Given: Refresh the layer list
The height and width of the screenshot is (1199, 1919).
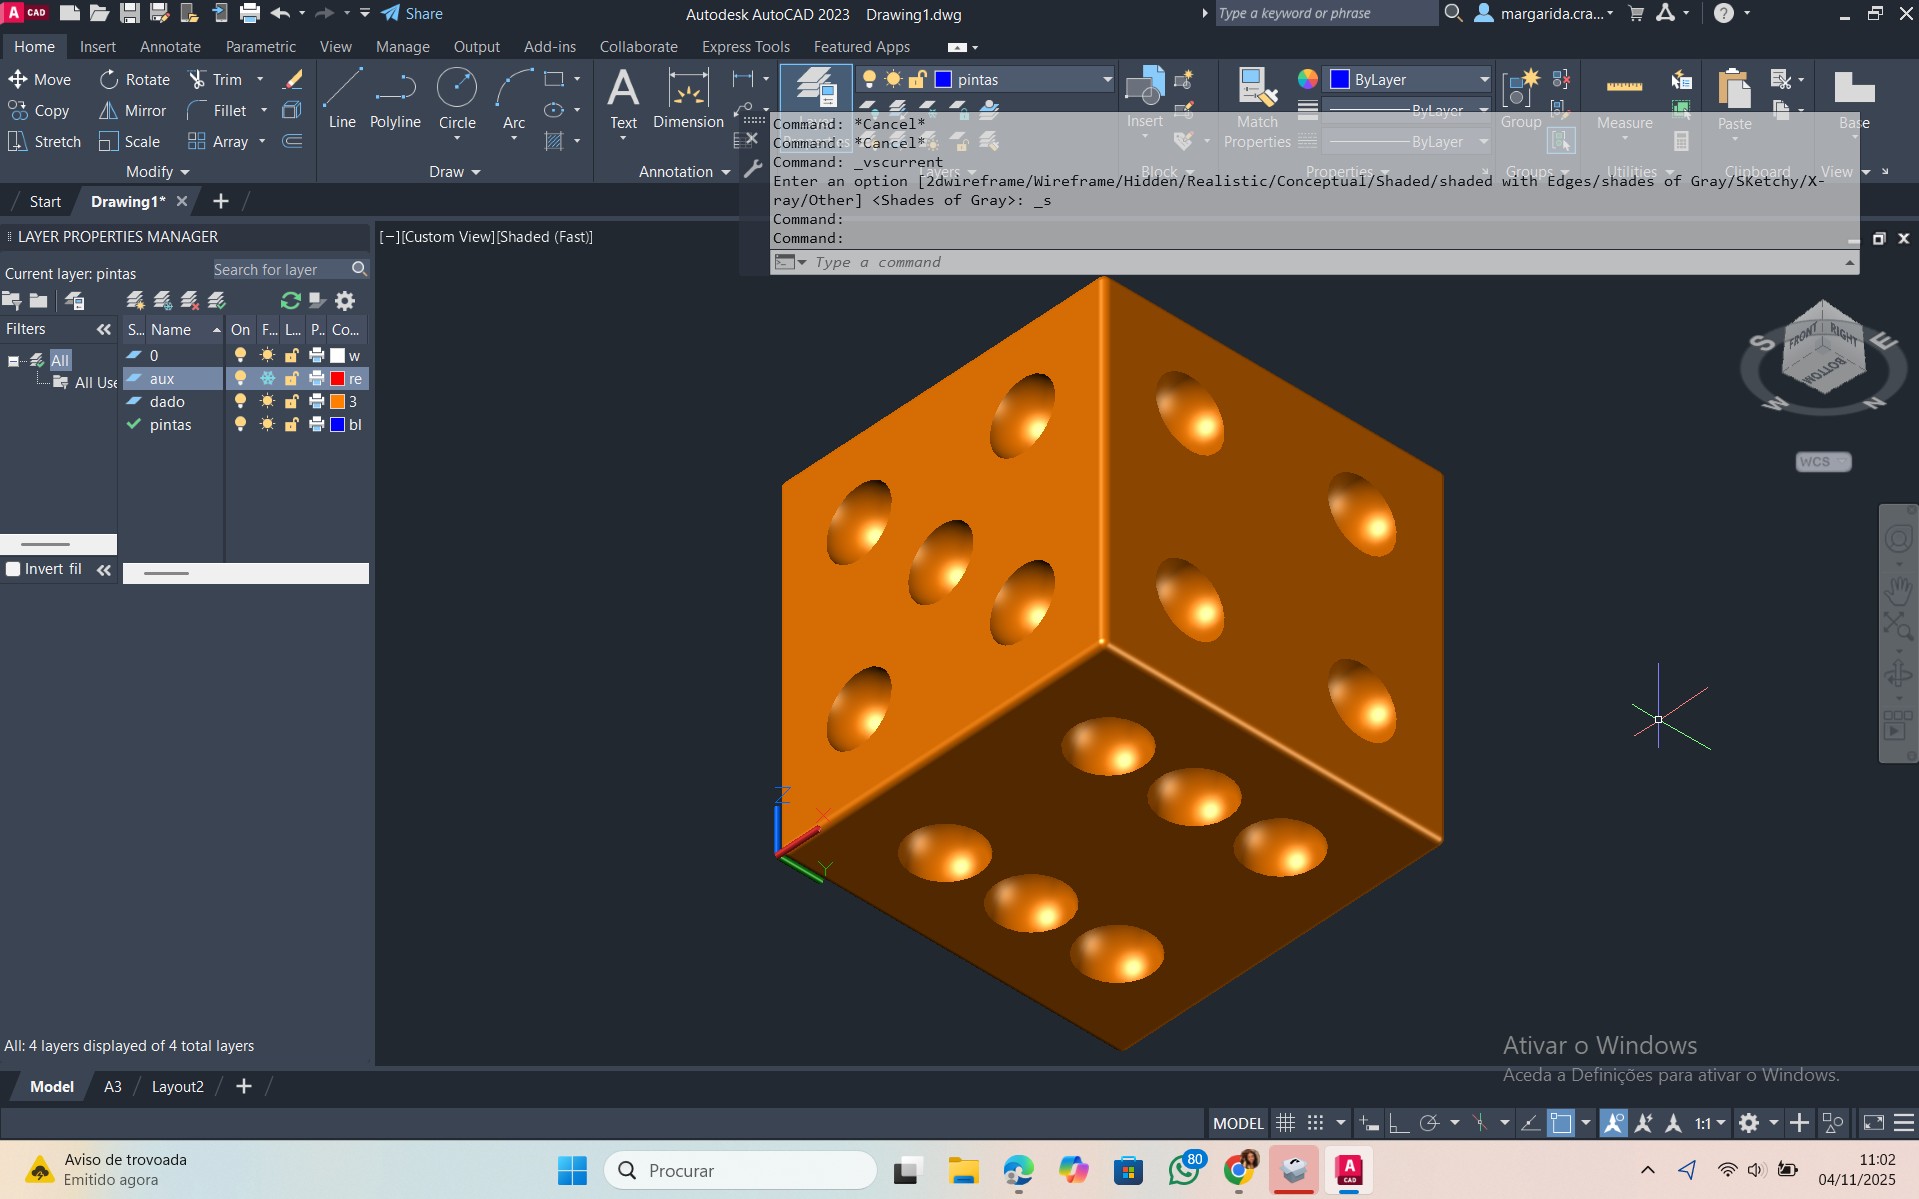Looking at the screenshot, I should 291,301.
